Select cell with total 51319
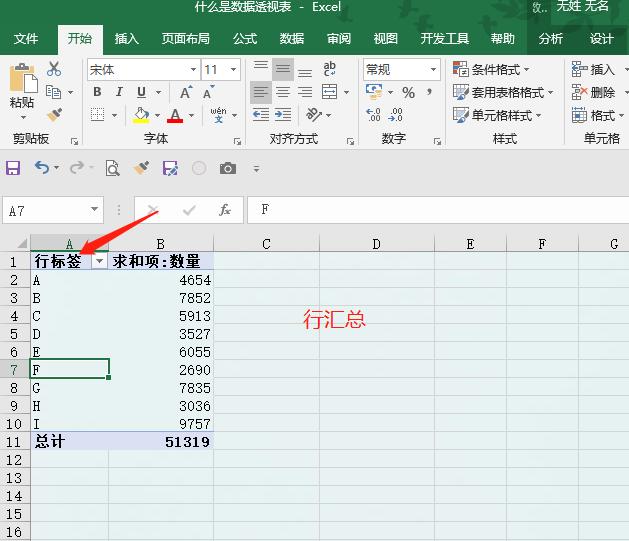This screenshot has width=629, height=541. point(161,442)
